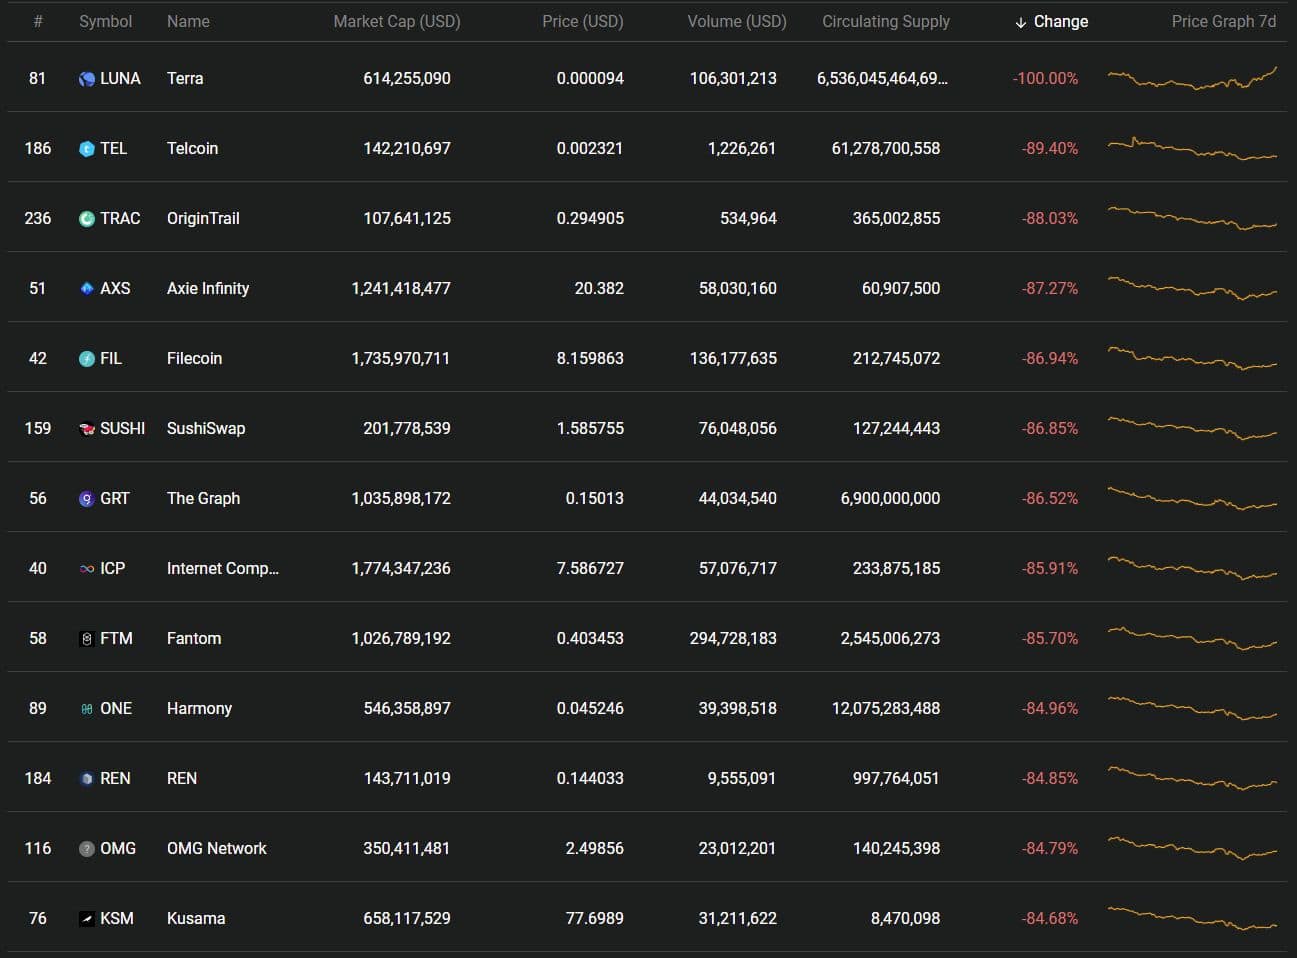Click market cap 350,411,481
Screen dimensions: 1297x958
pyautogui.click(x=407, y=848)
